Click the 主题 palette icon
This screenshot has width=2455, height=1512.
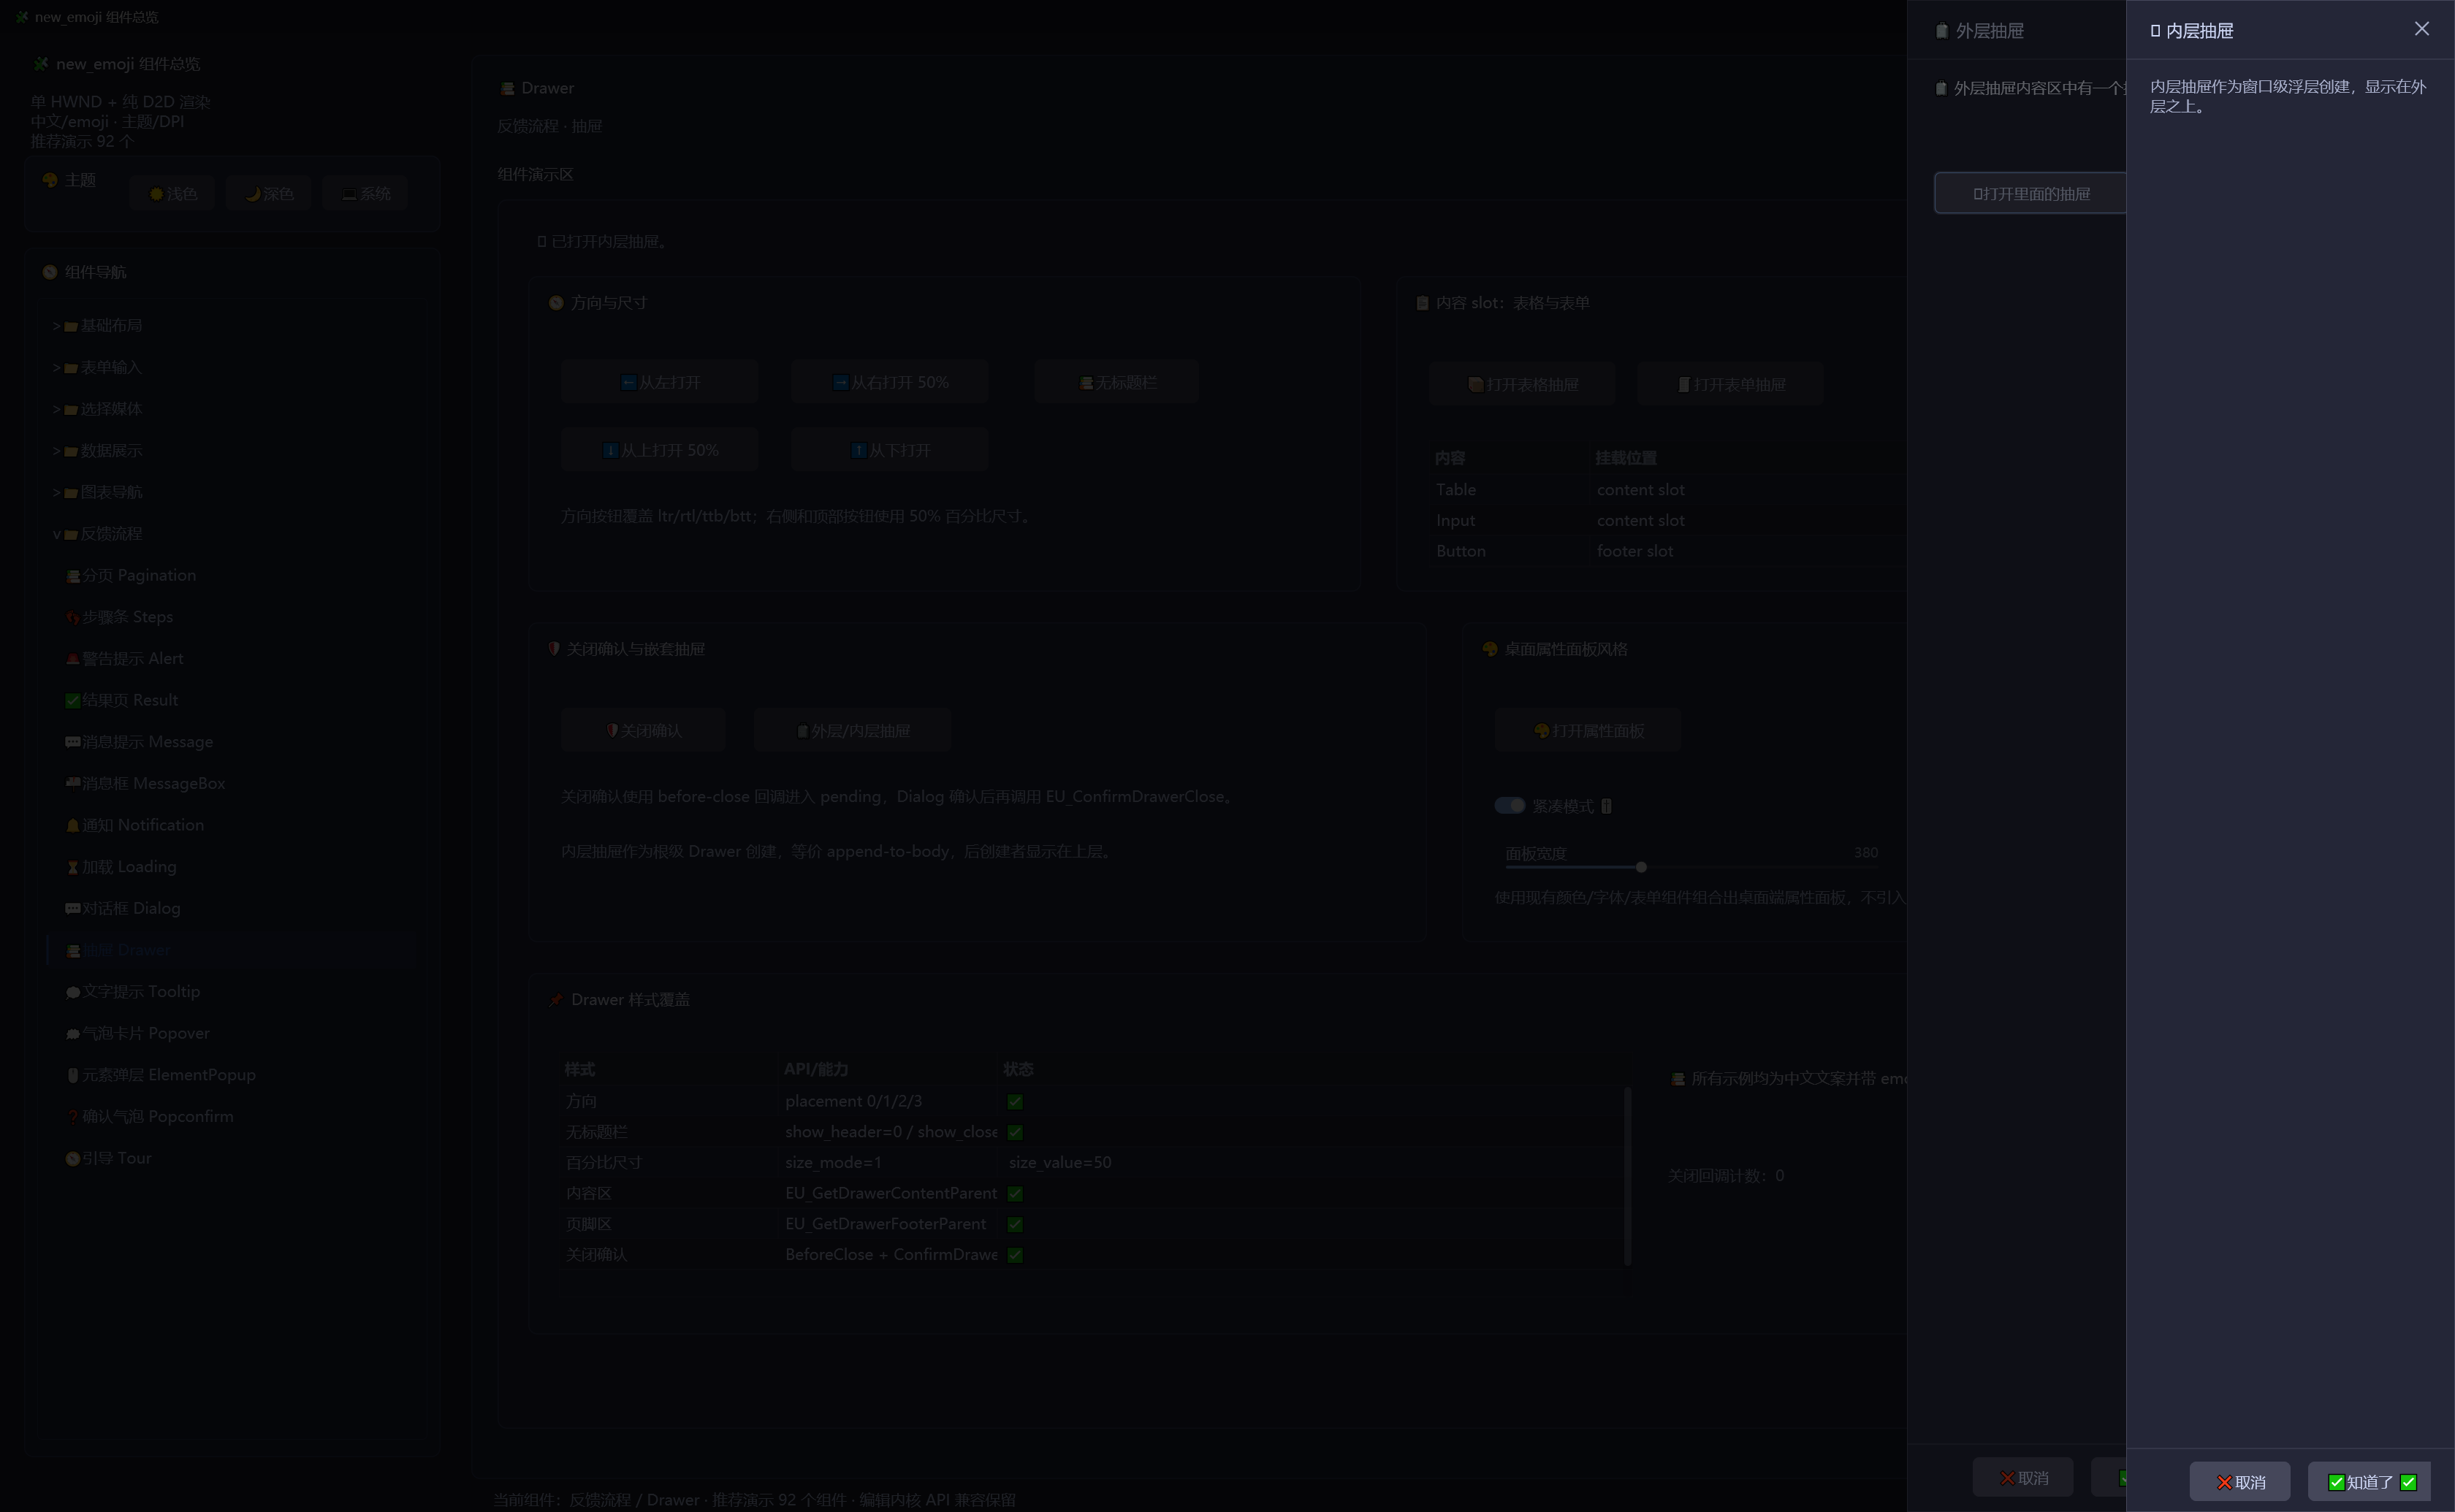coord(49,180)
